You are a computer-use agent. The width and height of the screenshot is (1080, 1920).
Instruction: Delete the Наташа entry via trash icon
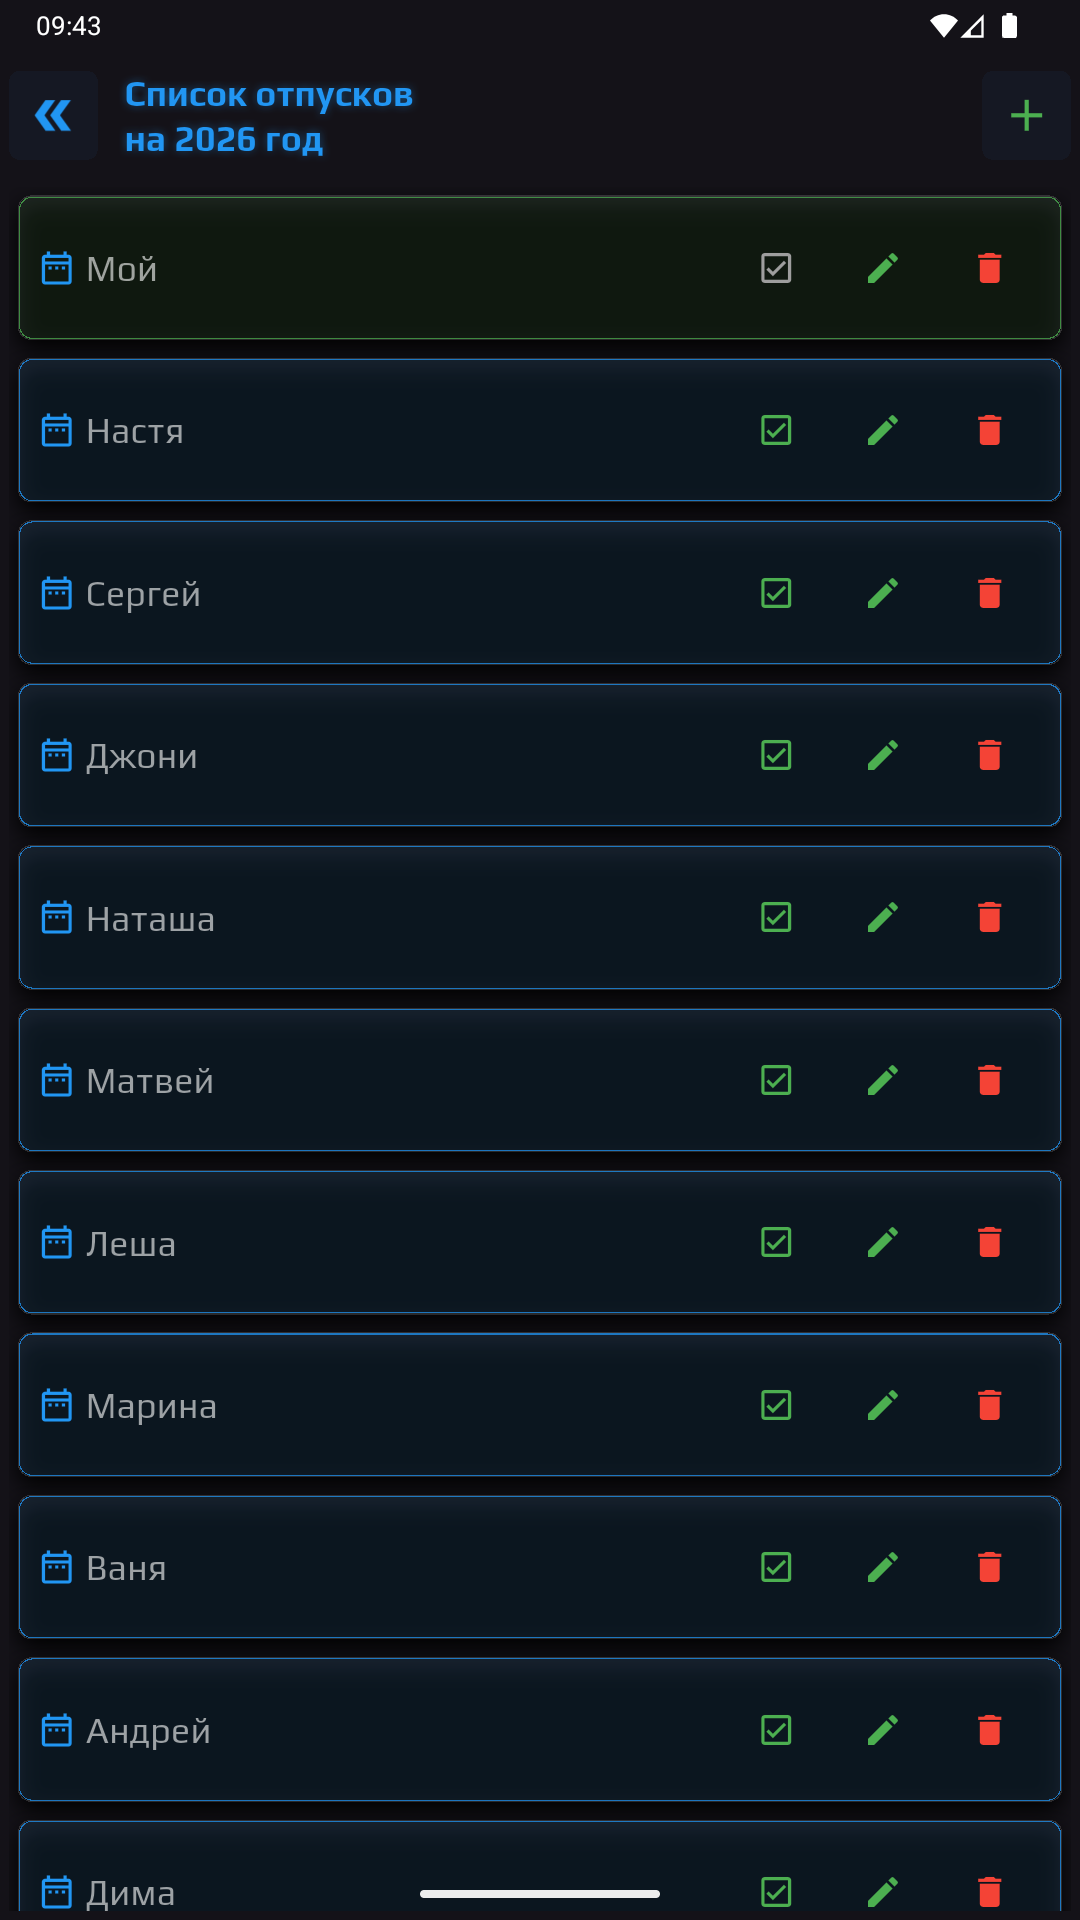point(990,917)
